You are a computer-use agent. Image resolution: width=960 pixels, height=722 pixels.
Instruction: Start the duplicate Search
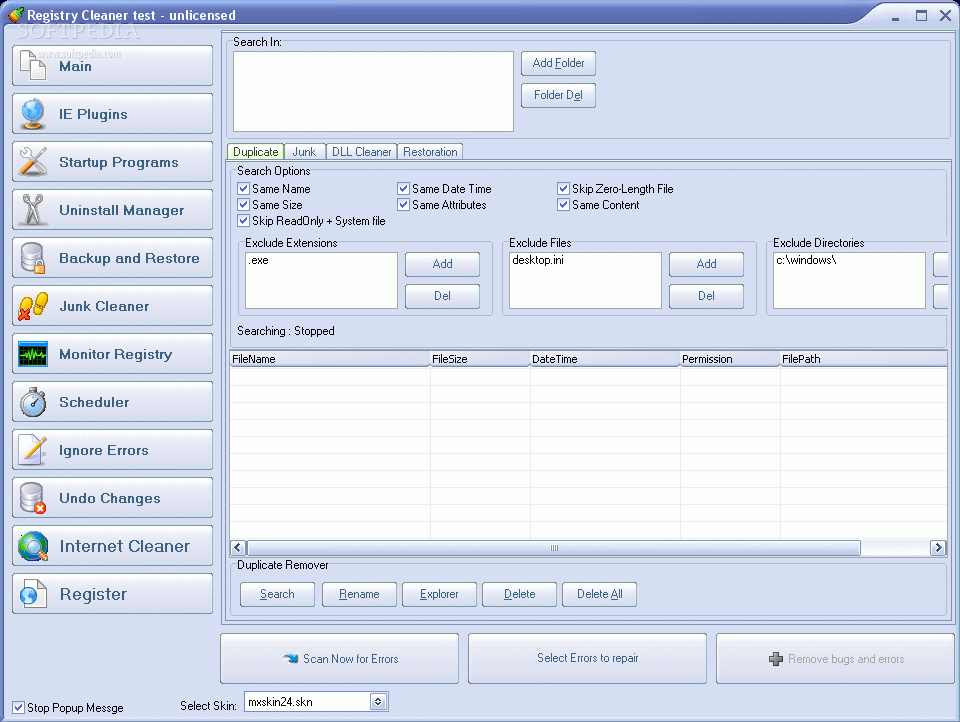(x=277, y=594)
